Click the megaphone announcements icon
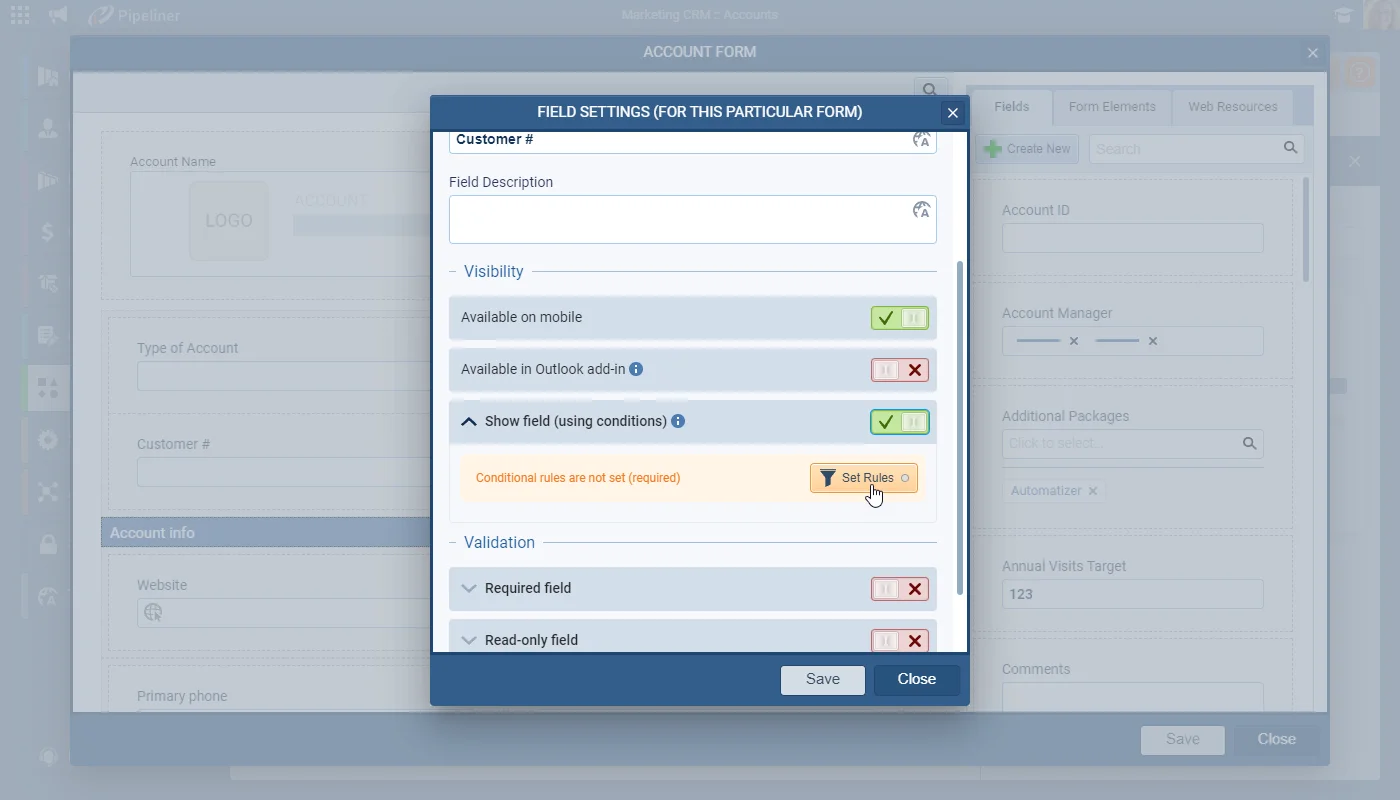The width and height of the screenshot is (1400, 800). pyautogui.click(x=59, y=15)
